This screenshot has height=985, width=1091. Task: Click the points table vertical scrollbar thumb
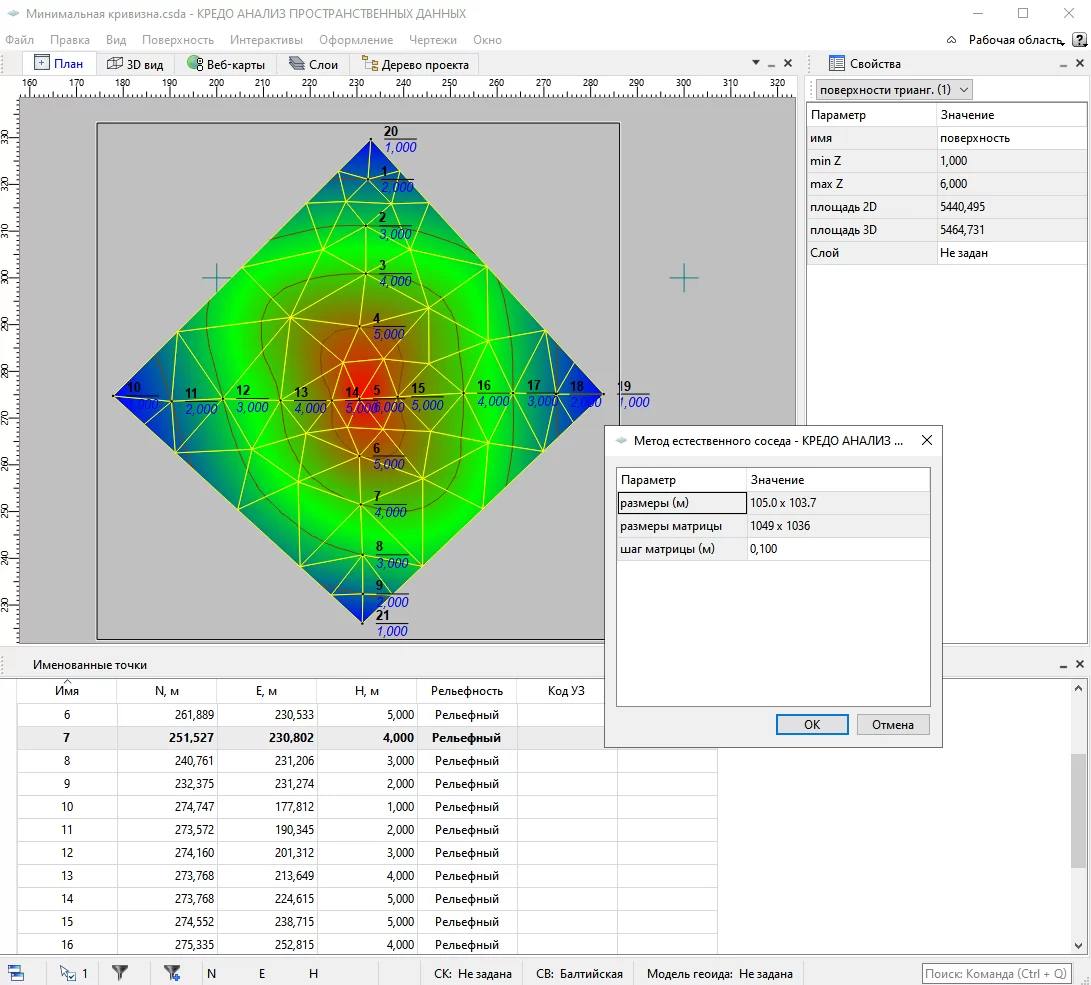coord(1078,810)
